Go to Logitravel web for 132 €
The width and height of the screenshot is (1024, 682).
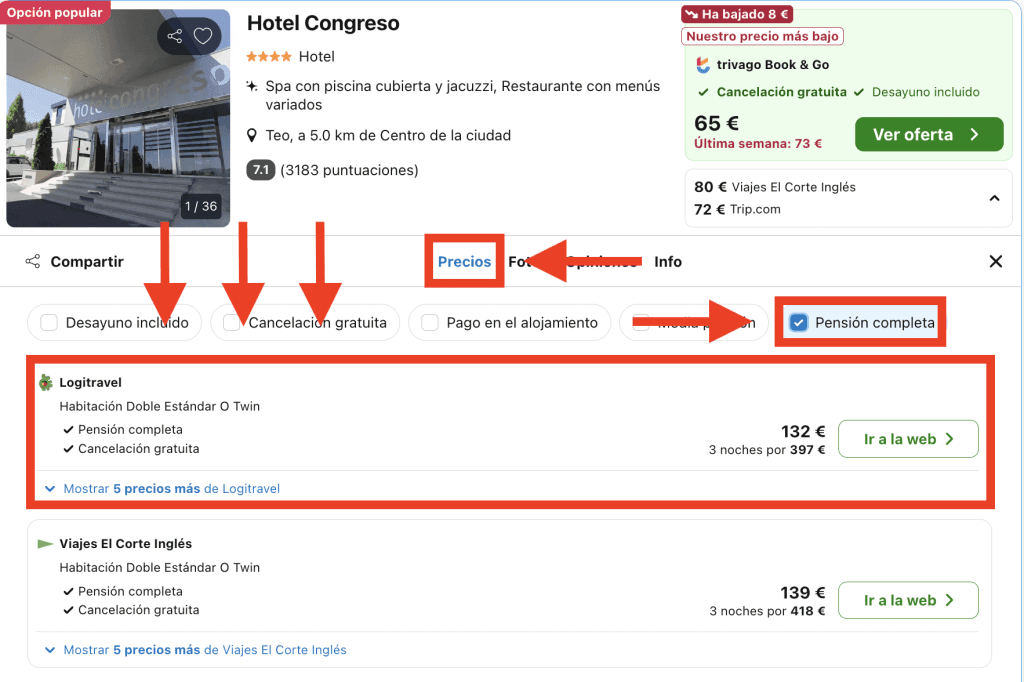[x=908, y=439]
